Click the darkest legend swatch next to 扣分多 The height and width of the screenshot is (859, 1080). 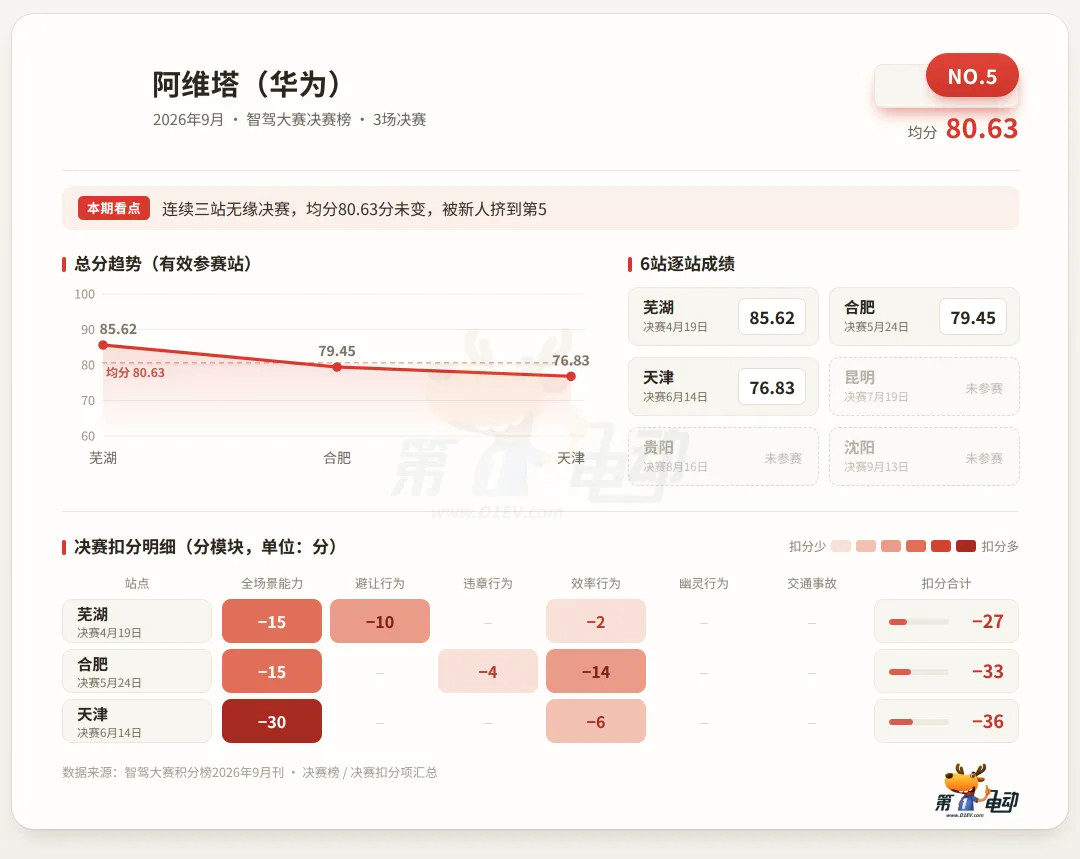pyautogui.click(x=966, y=546)
